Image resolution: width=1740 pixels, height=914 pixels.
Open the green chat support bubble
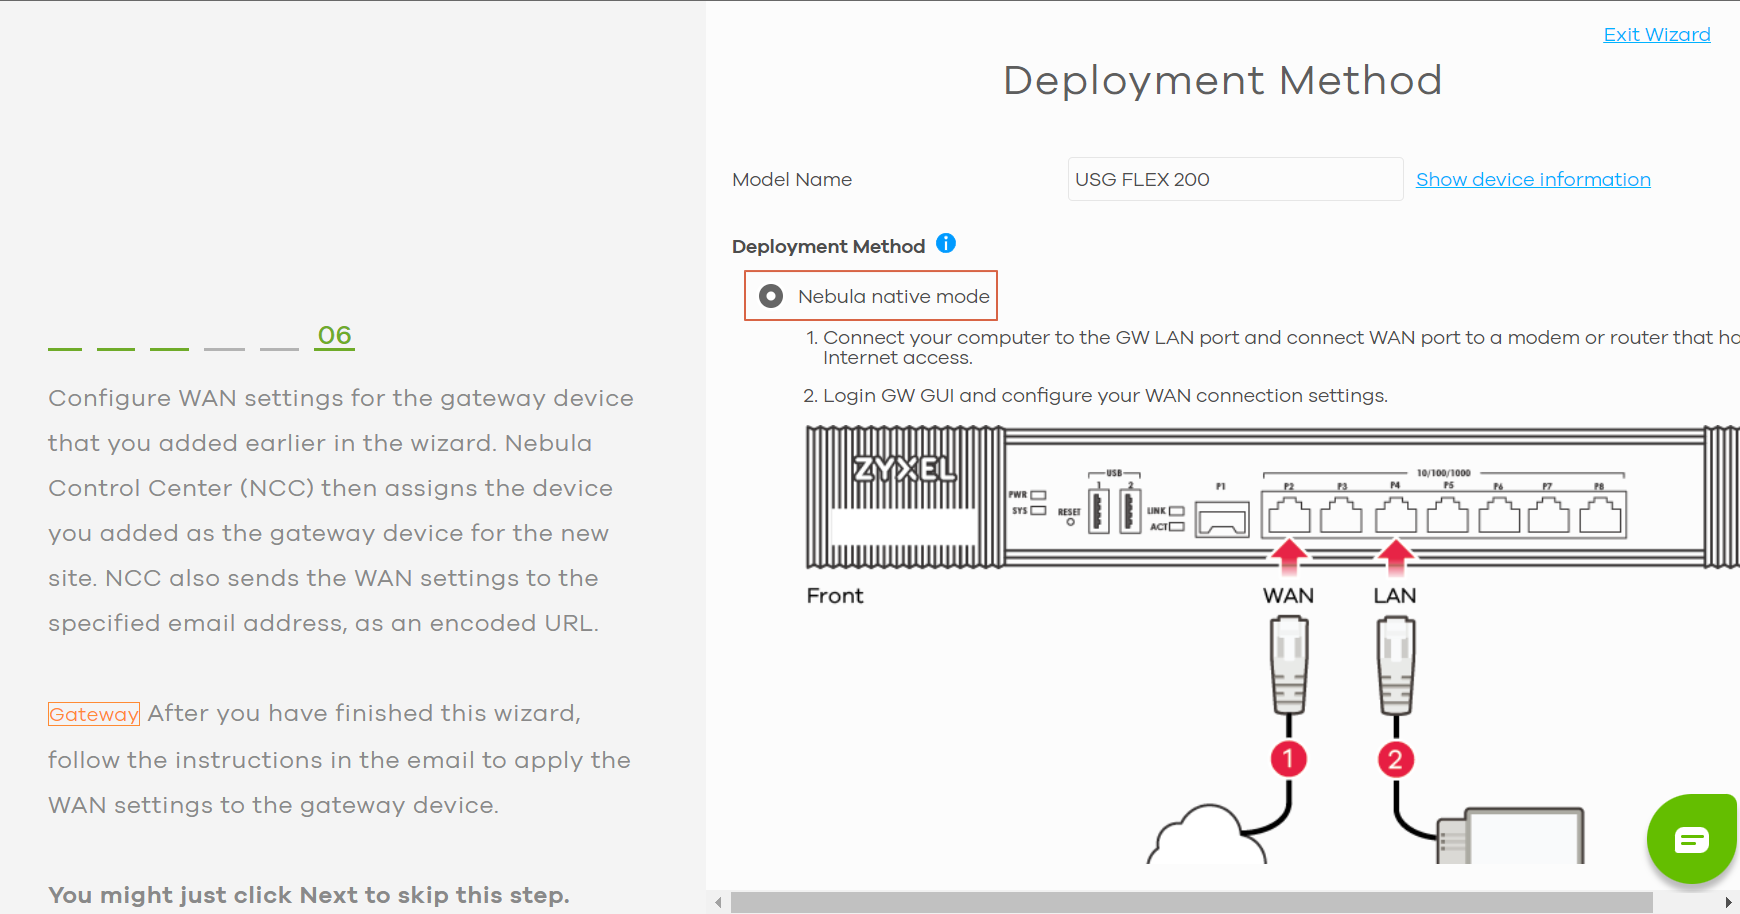point(1692,838)
